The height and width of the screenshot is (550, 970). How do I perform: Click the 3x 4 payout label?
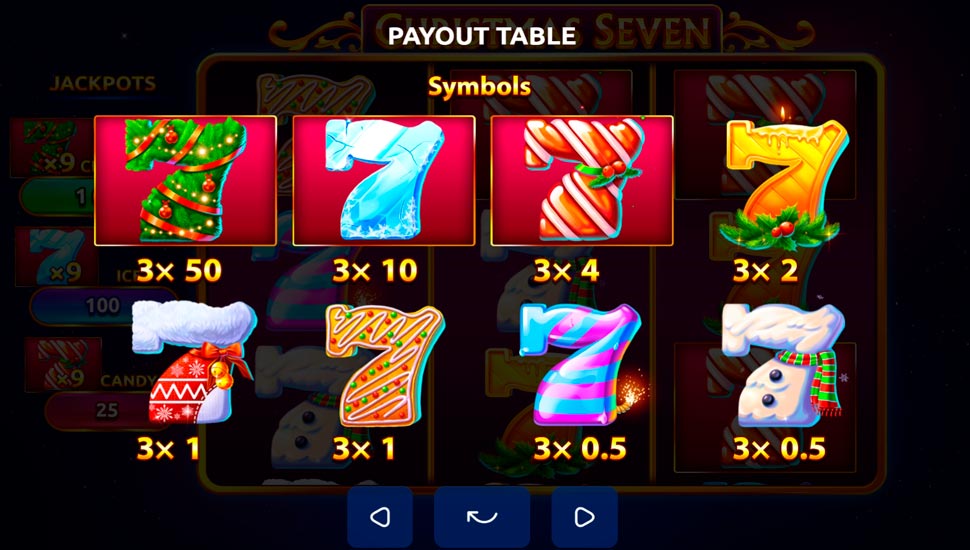[x=566, y=270]
